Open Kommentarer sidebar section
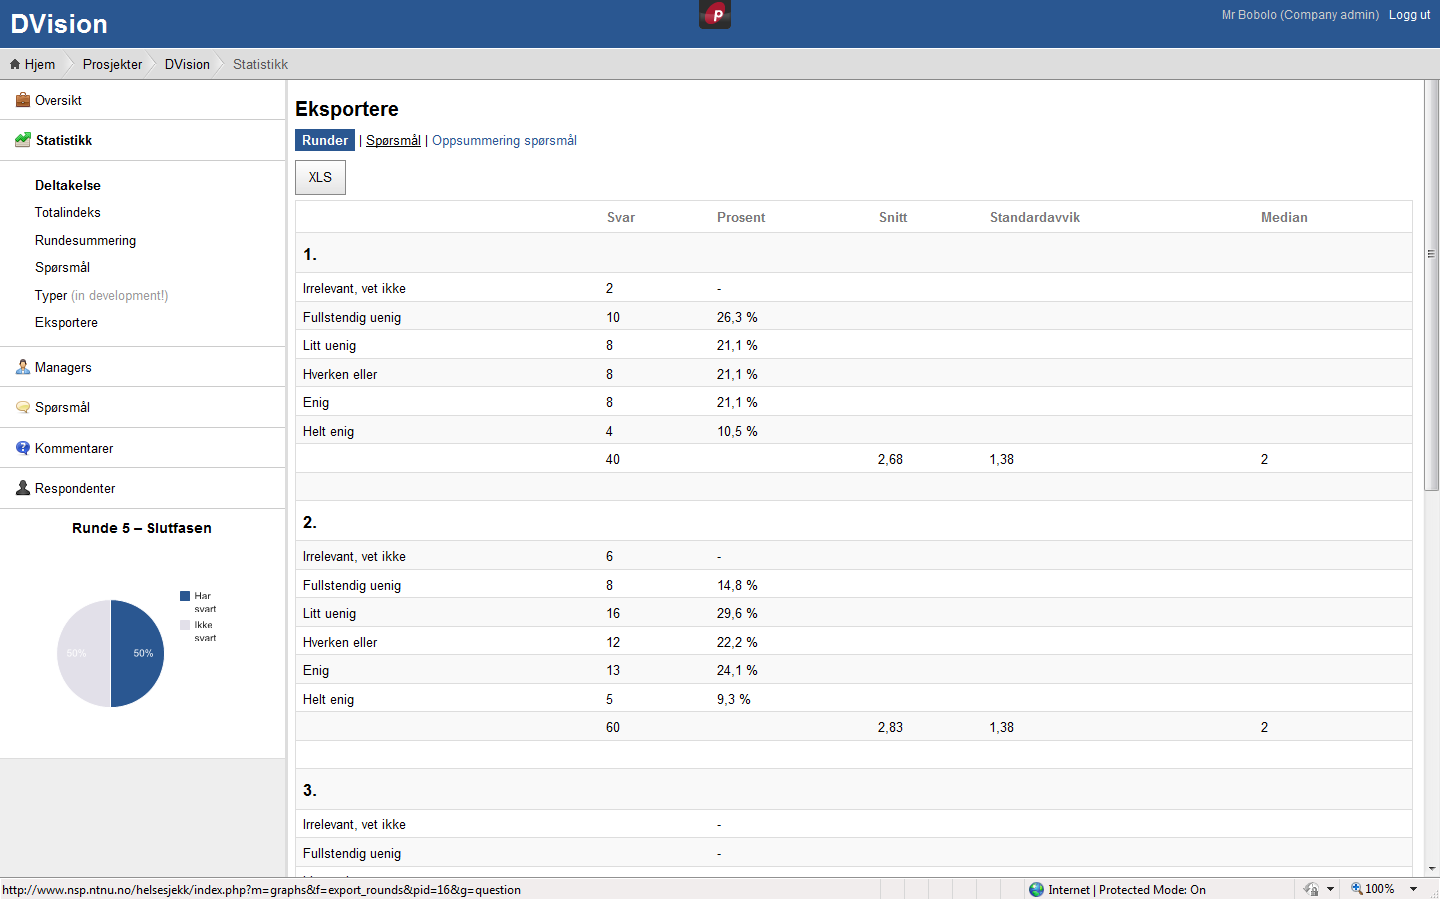This screenshot has height=900, width=1440. 74,448
